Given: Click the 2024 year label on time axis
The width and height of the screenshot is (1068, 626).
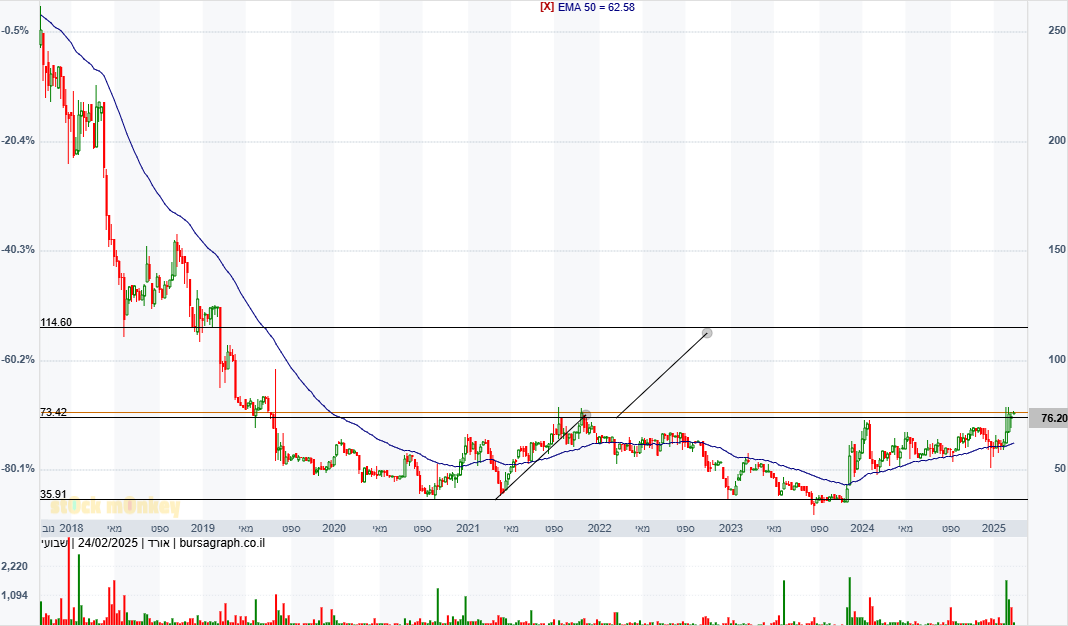Looking at the screenshot, I should 862,528.
